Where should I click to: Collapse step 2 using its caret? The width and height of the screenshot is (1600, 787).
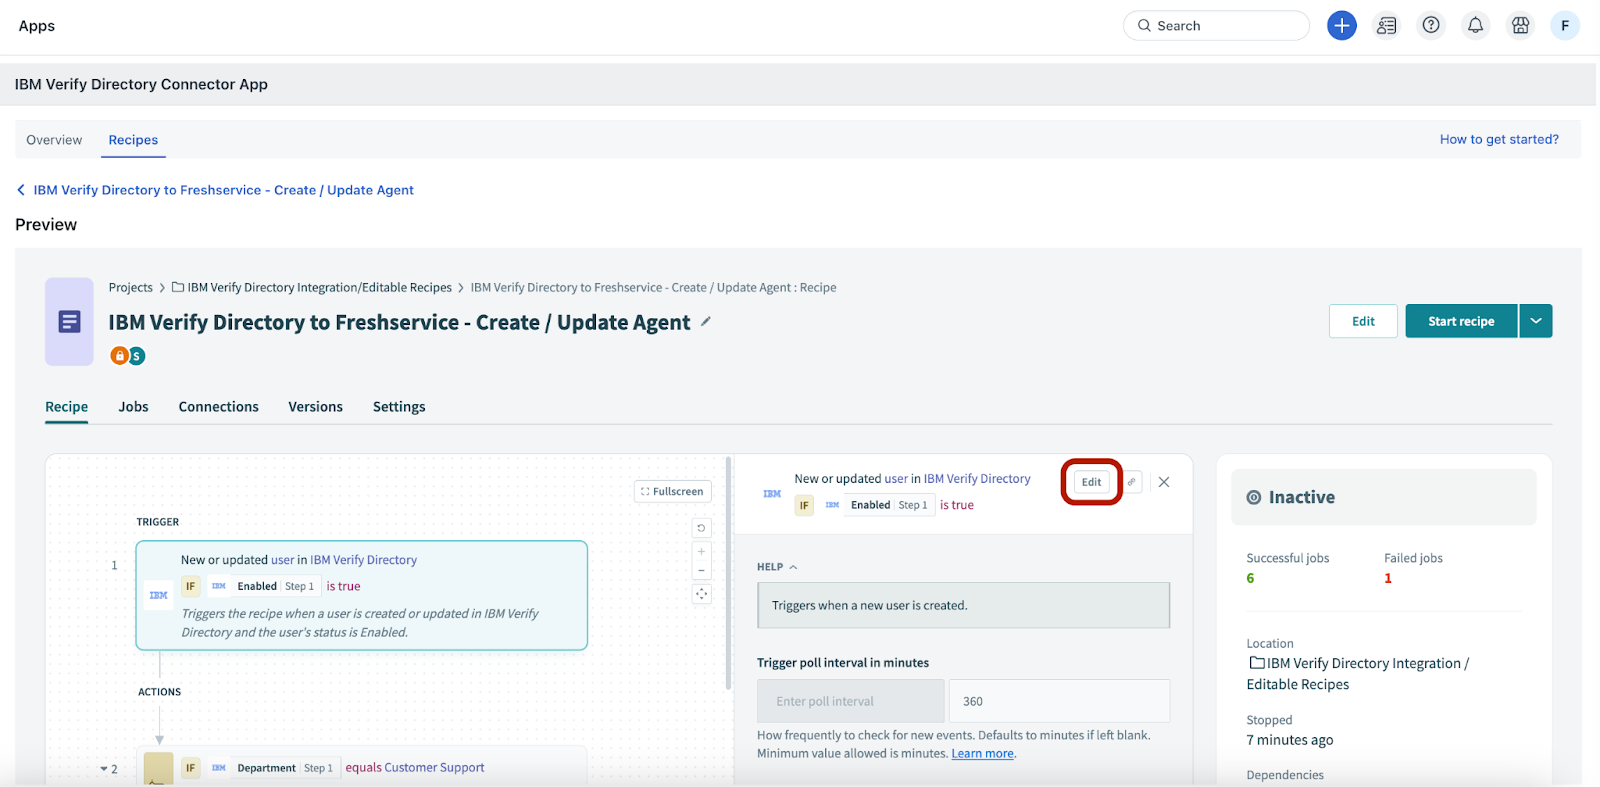coord(103,769)
